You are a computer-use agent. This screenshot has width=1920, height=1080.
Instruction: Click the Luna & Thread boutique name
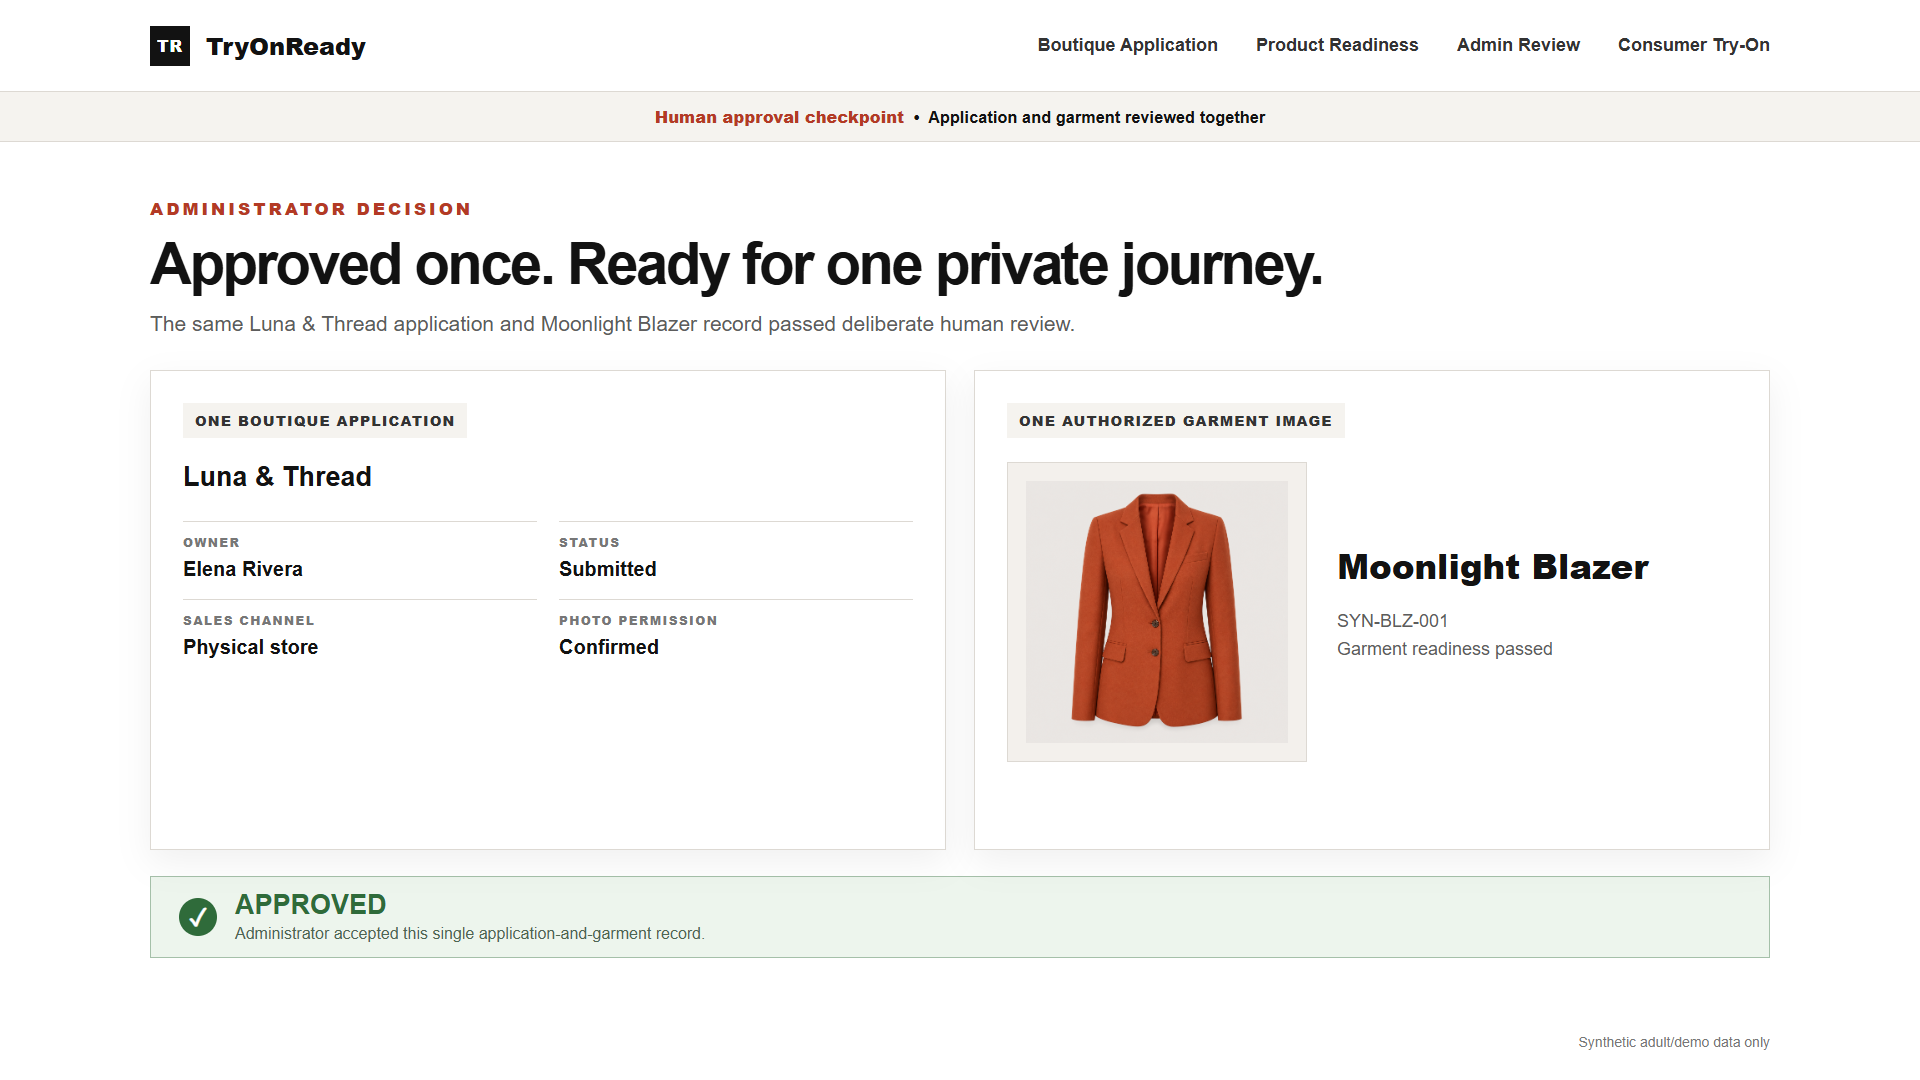[x=277, y=477]
